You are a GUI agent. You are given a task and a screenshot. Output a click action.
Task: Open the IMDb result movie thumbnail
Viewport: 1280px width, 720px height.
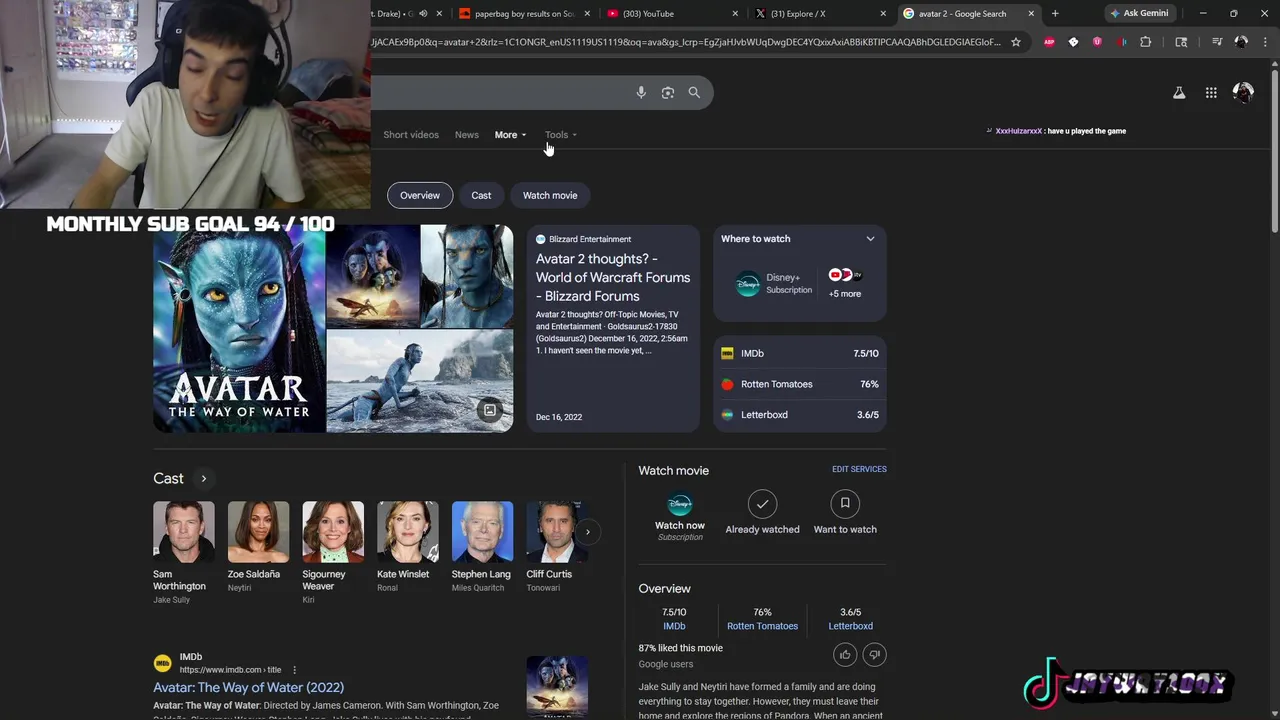557,687
